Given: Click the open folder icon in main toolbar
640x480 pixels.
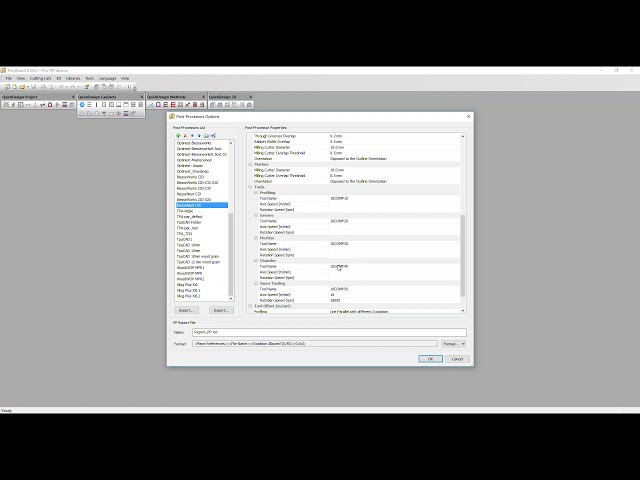Looking at the screenshot, I should pos(22,87).
